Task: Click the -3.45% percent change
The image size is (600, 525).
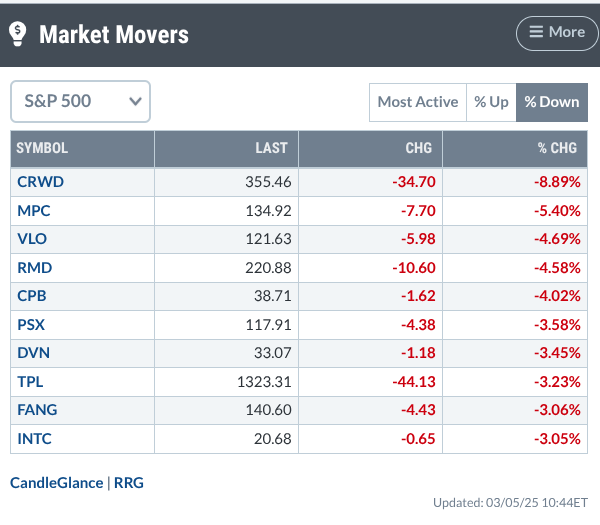Action: 558,353
